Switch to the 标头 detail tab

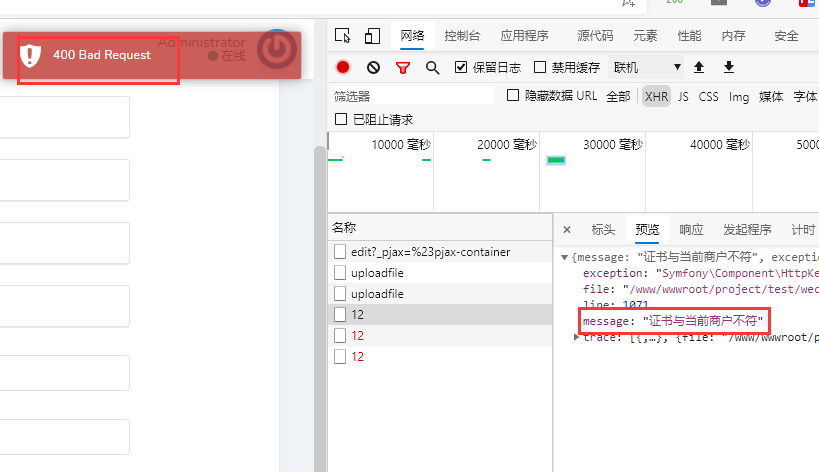603,230
